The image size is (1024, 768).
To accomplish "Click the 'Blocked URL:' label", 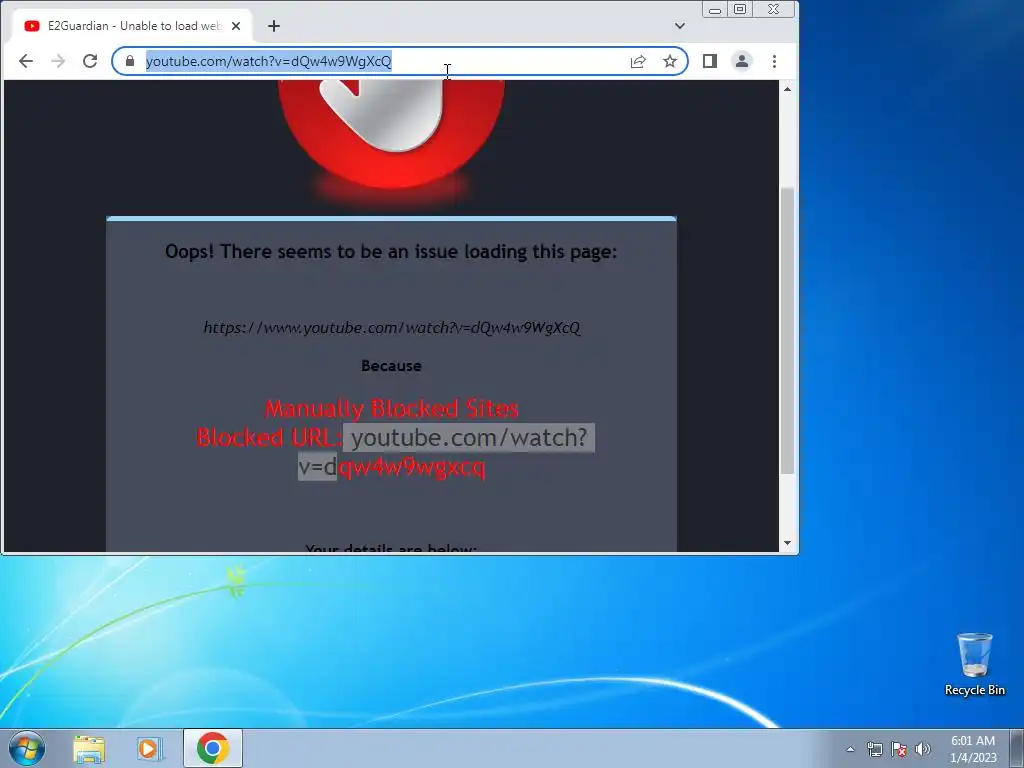I will click(x=269, y=438).
